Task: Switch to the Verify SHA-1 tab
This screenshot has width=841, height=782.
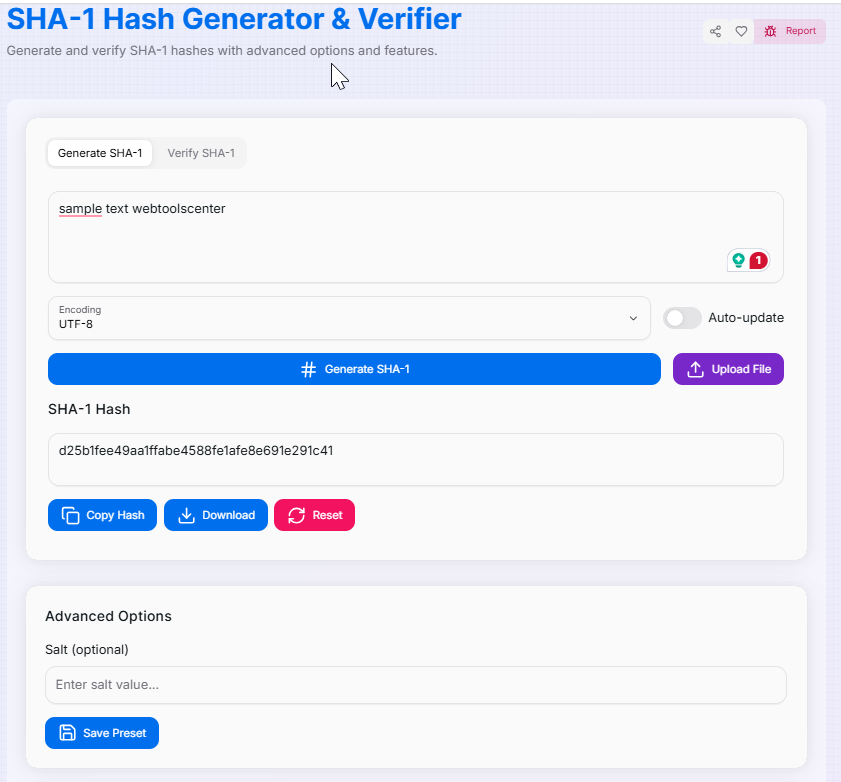Action: coord(200,153)
